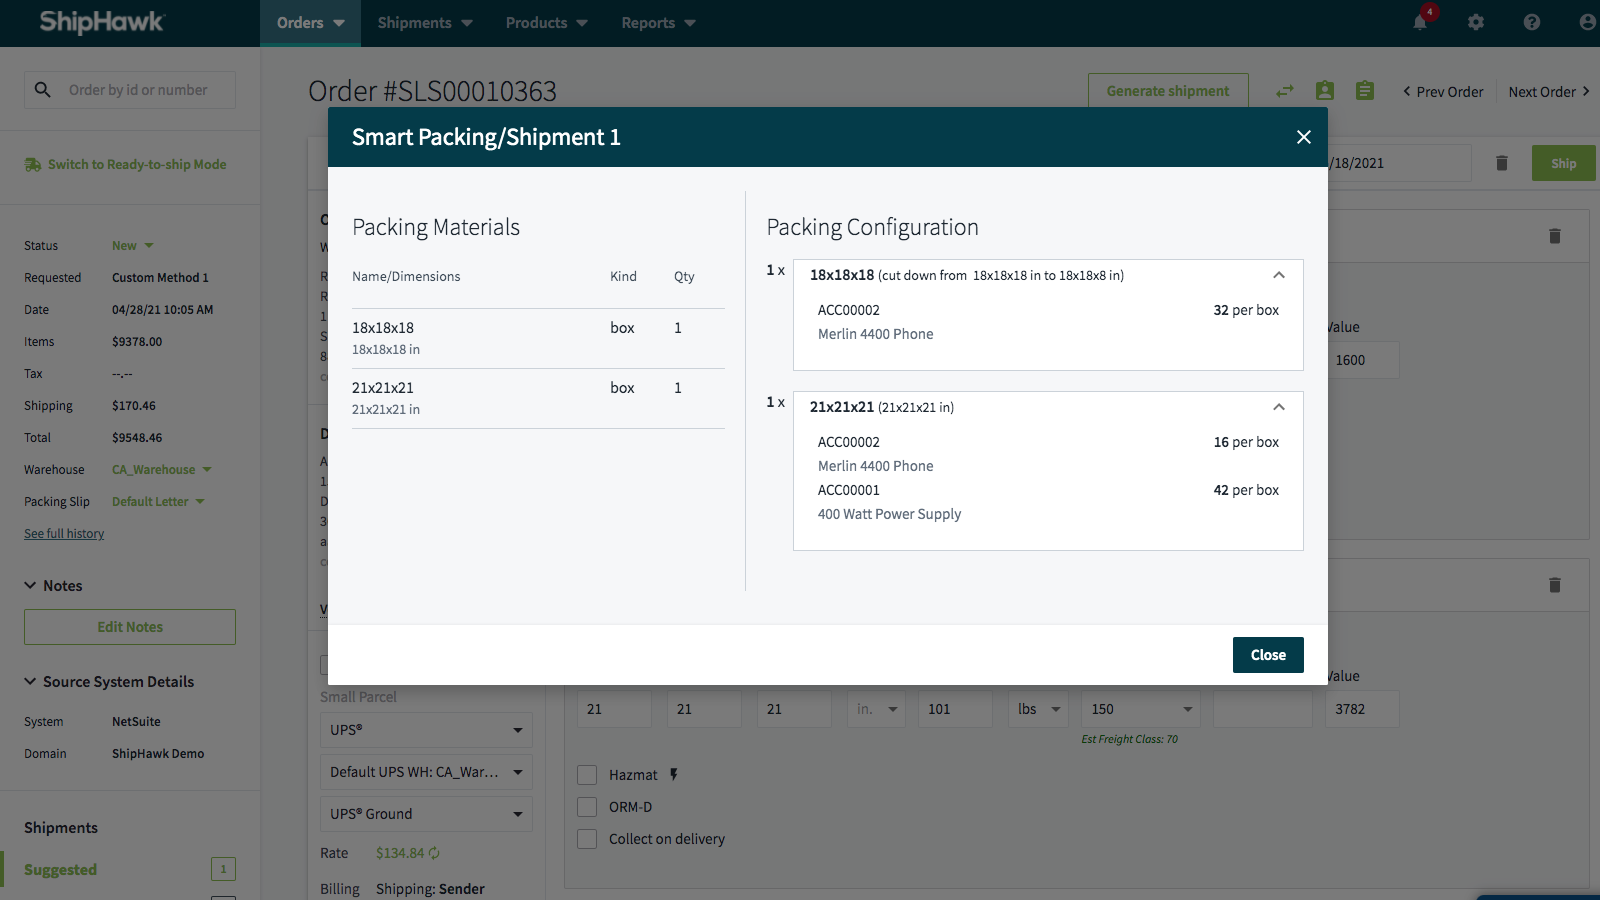
Task: Click the Order by id search field
Action: pos(145,90)
